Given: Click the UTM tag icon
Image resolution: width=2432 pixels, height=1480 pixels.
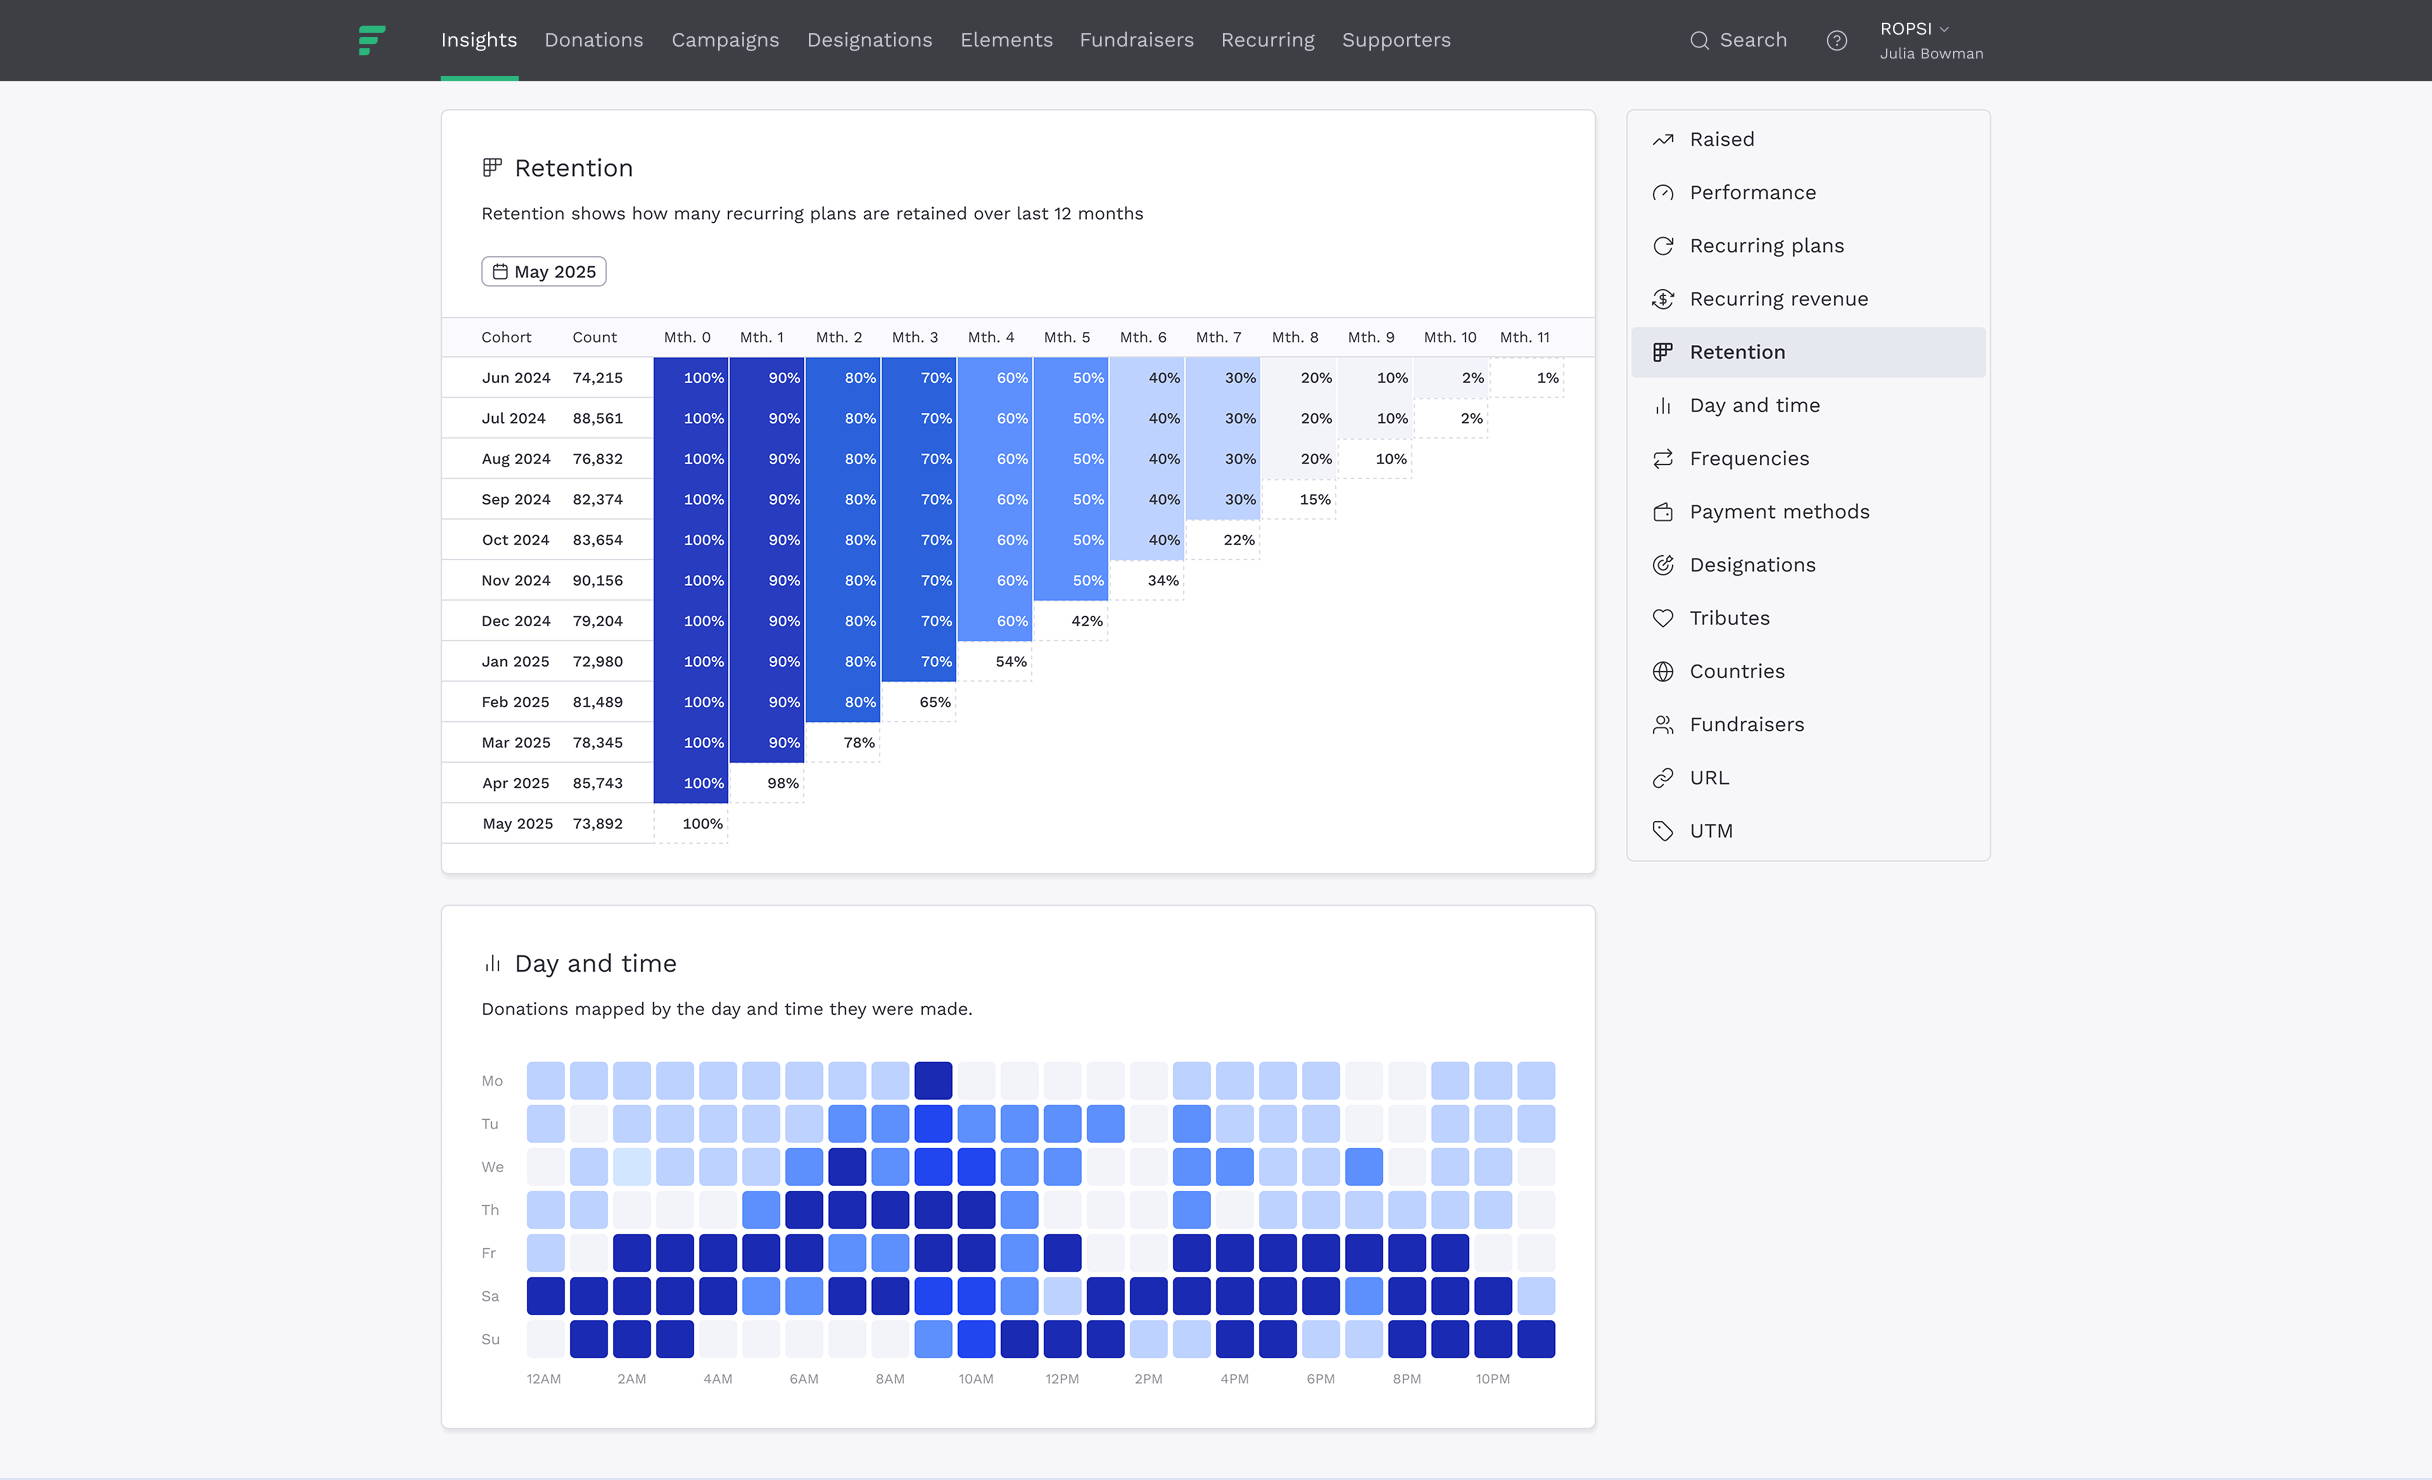Looking at the screenshot, I should click(1663, 831).
